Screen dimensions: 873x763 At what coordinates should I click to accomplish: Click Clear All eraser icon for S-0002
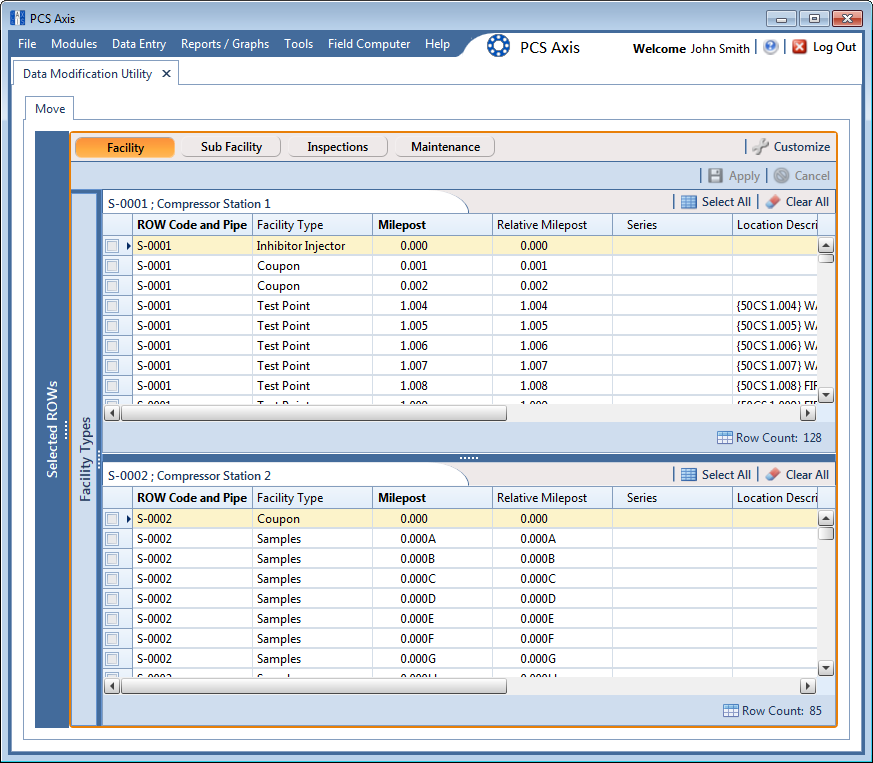point(773,475)
